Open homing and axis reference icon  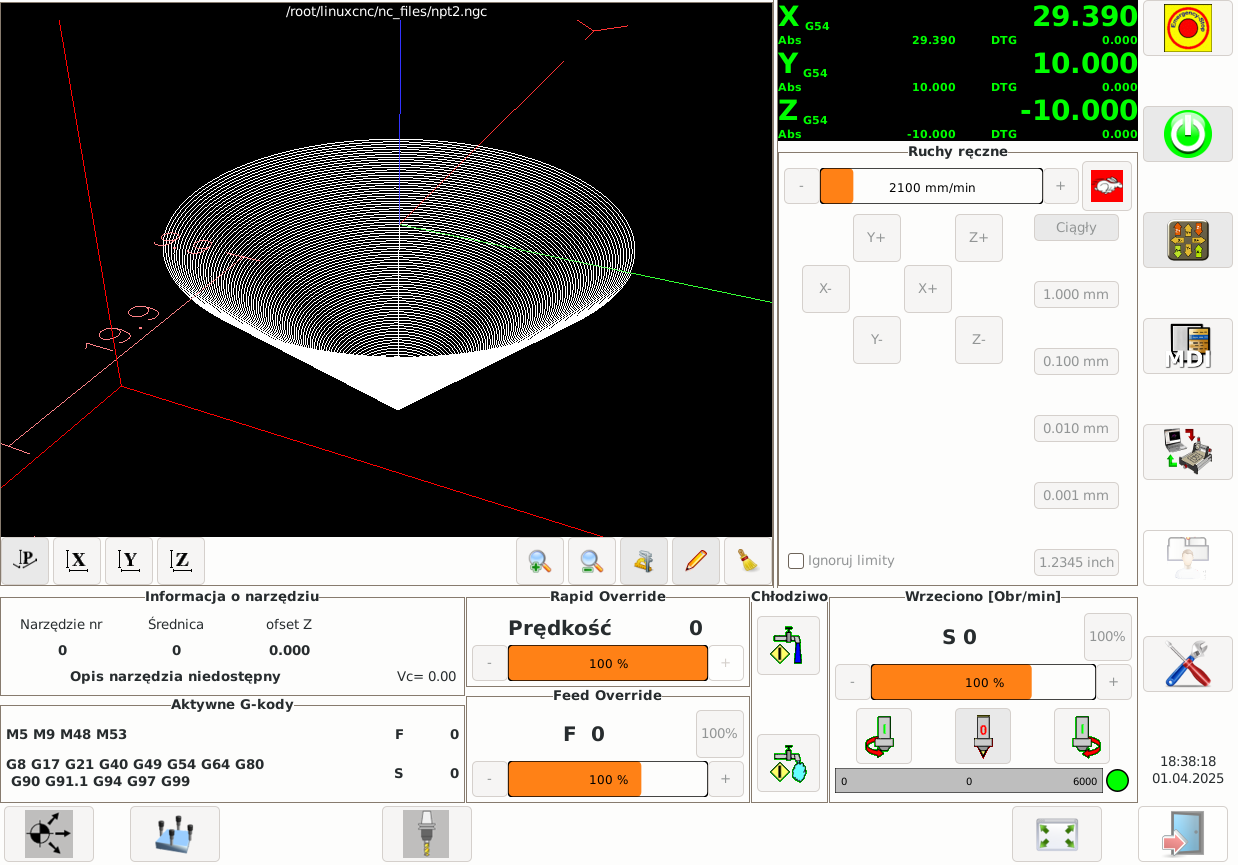coord(49,834)
